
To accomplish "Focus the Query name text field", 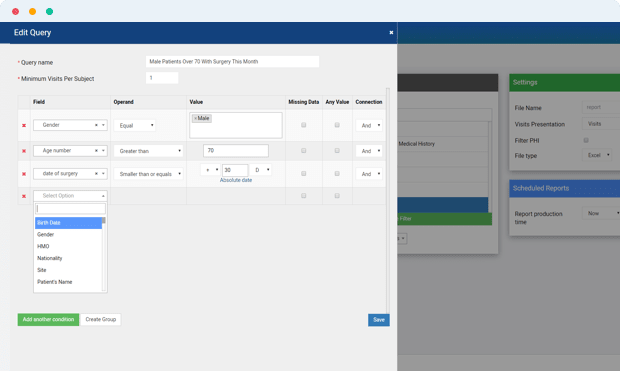I will click(232, 62).
